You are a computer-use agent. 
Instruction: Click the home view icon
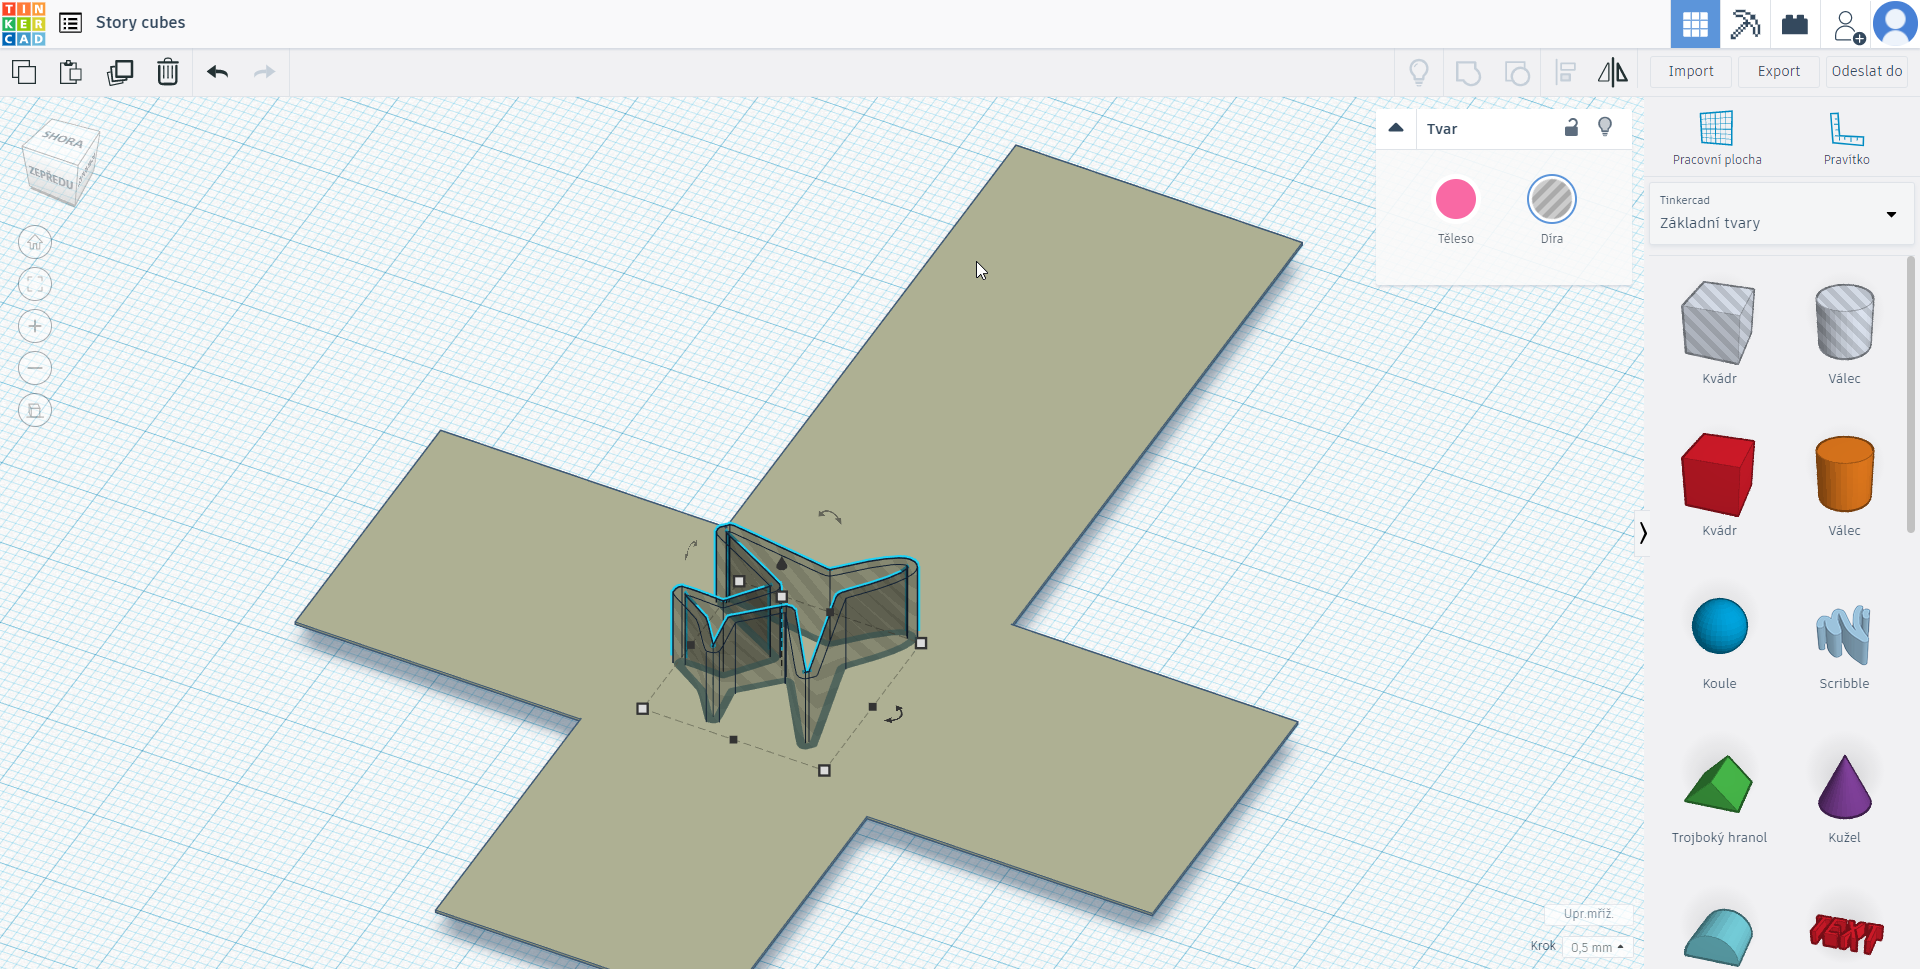point(35,242)
